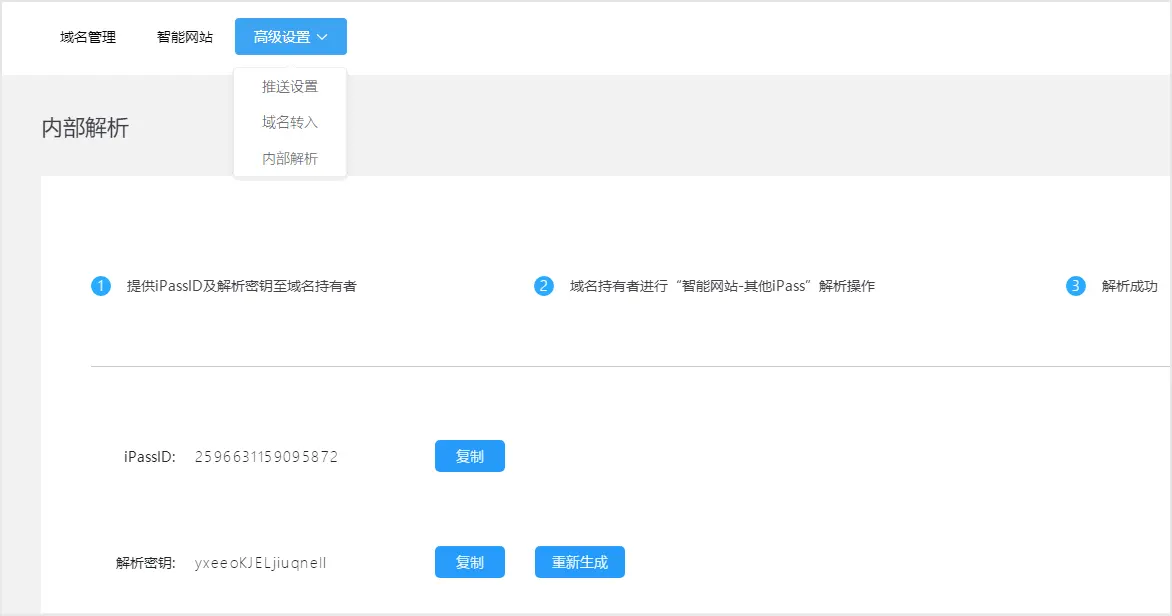1172x616 pixels.
Task: Click the step 3 circle icon
Action: [1076, 286]
